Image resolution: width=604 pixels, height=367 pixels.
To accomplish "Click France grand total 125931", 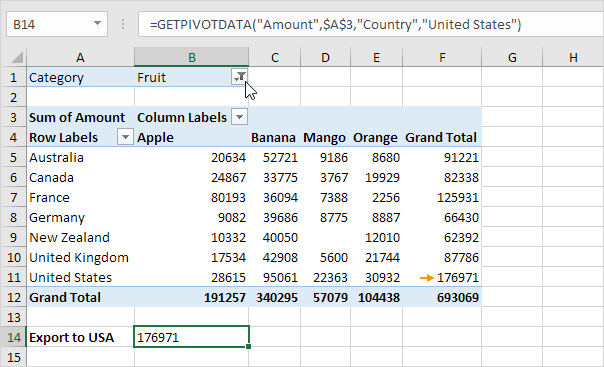I will click(x=442, y=197).
